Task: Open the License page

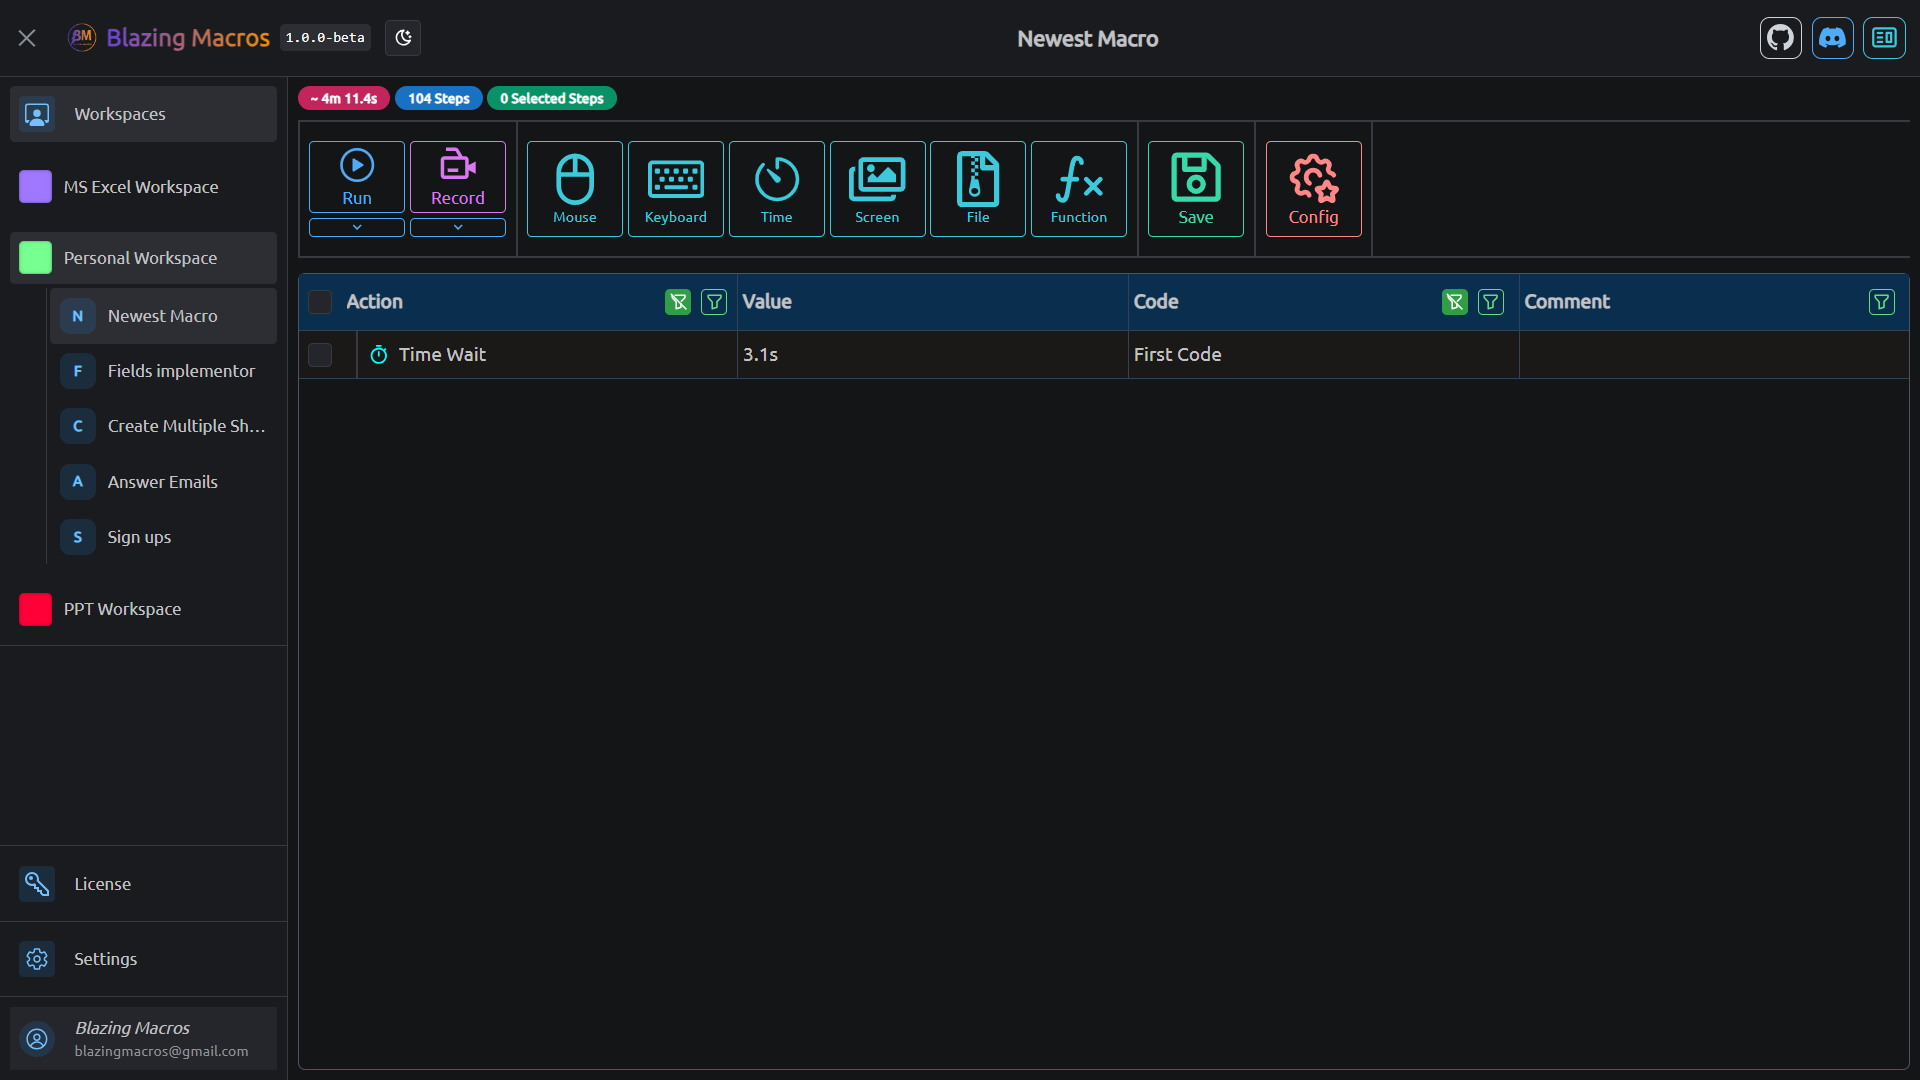Action: coord(143,884)
